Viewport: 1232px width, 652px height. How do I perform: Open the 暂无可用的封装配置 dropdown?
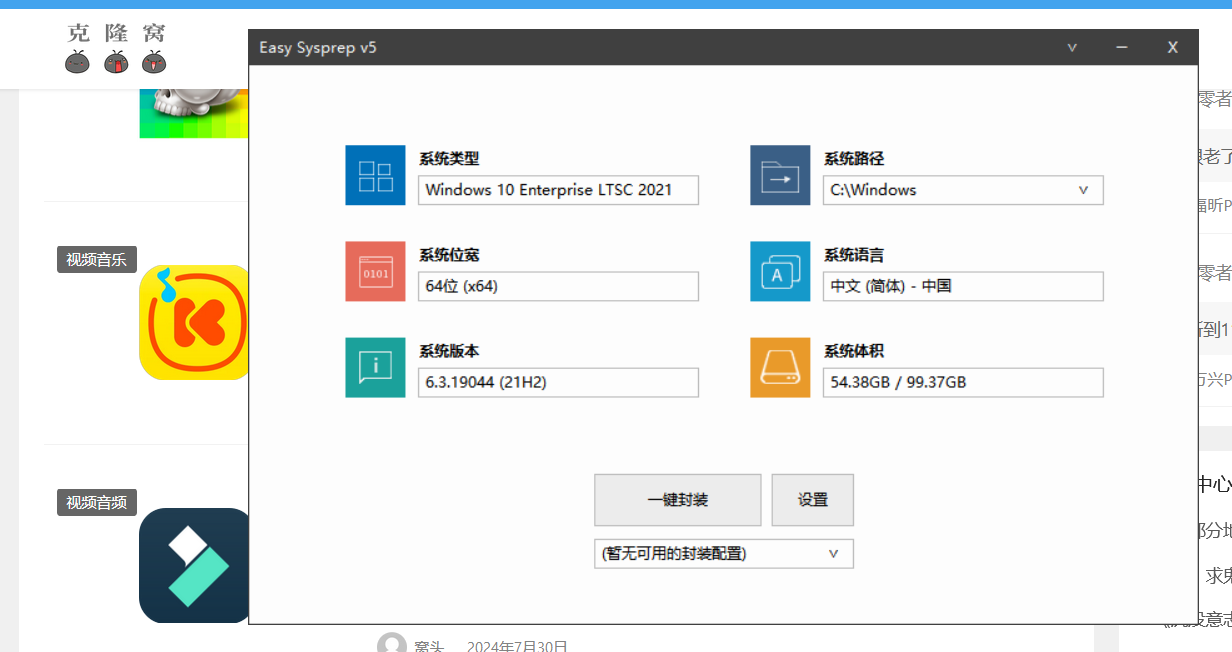[724, 554]
